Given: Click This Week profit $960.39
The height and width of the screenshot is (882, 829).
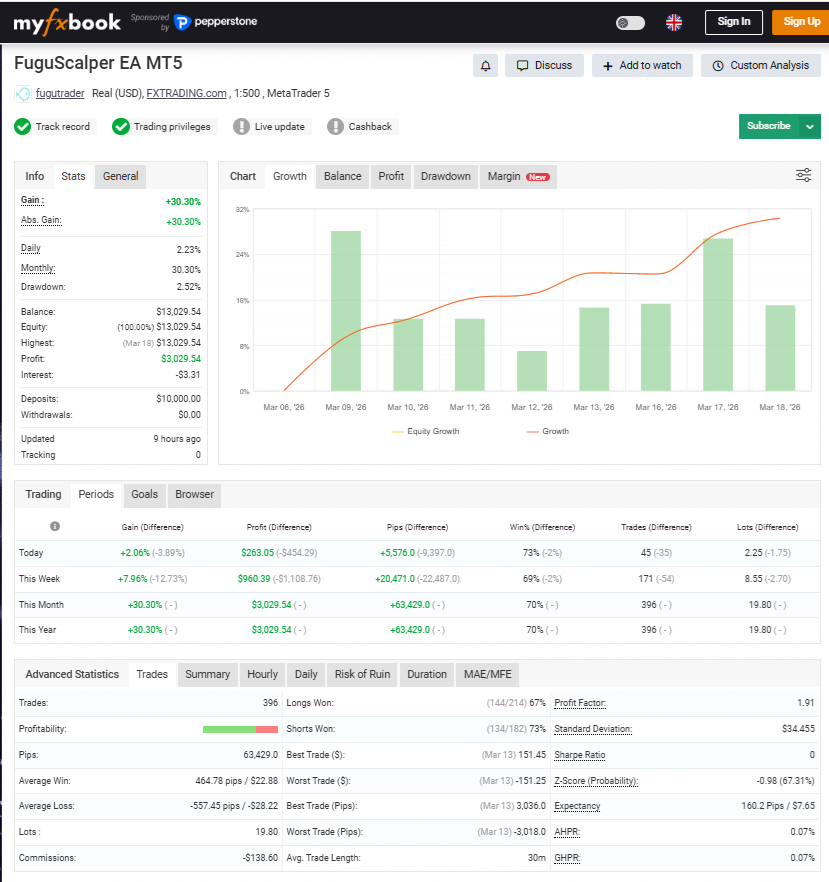Looking at the screenshot, I should click(254, 579).
